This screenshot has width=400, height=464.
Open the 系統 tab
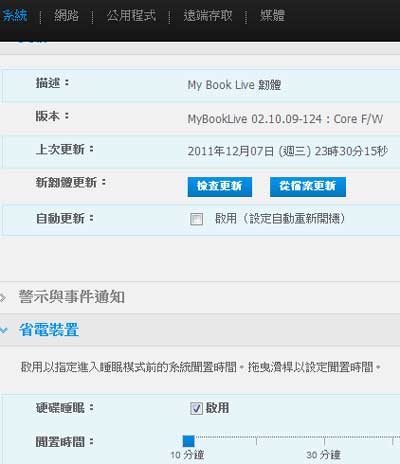(14, 16)
